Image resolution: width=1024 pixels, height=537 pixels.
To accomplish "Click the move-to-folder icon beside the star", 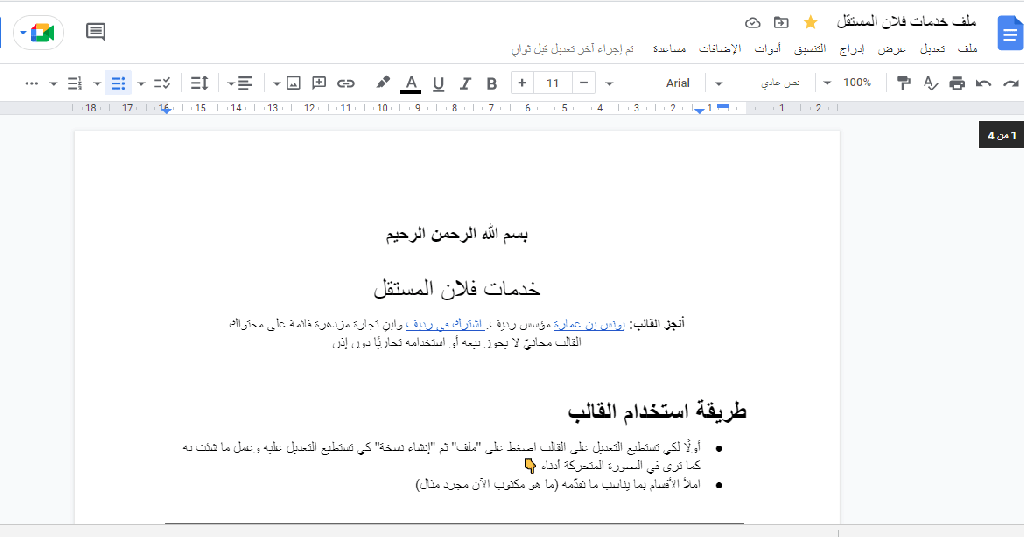I will [x=781, y=22].
